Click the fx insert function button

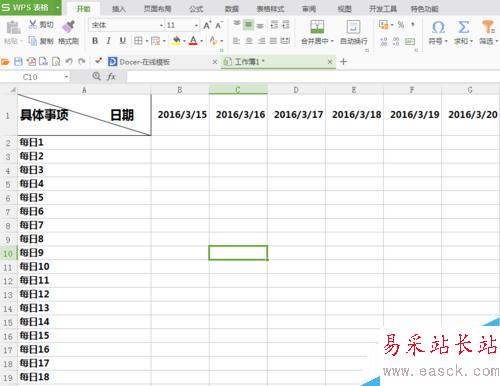point(111,77)
